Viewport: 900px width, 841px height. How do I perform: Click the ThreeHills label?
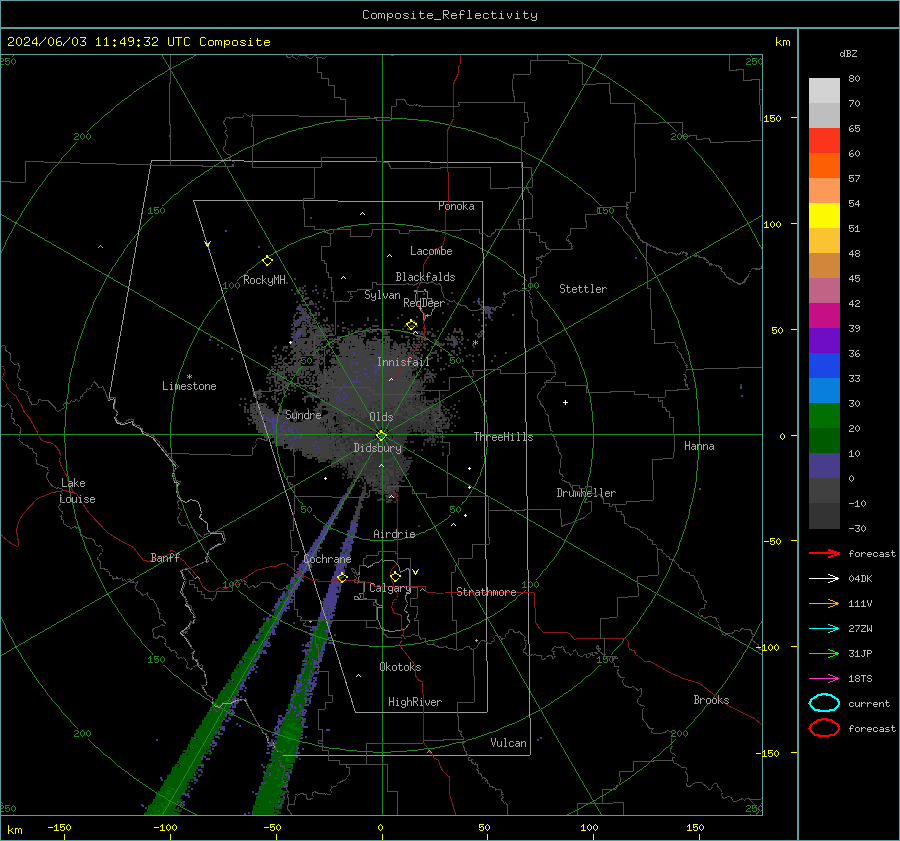point(503,437)
